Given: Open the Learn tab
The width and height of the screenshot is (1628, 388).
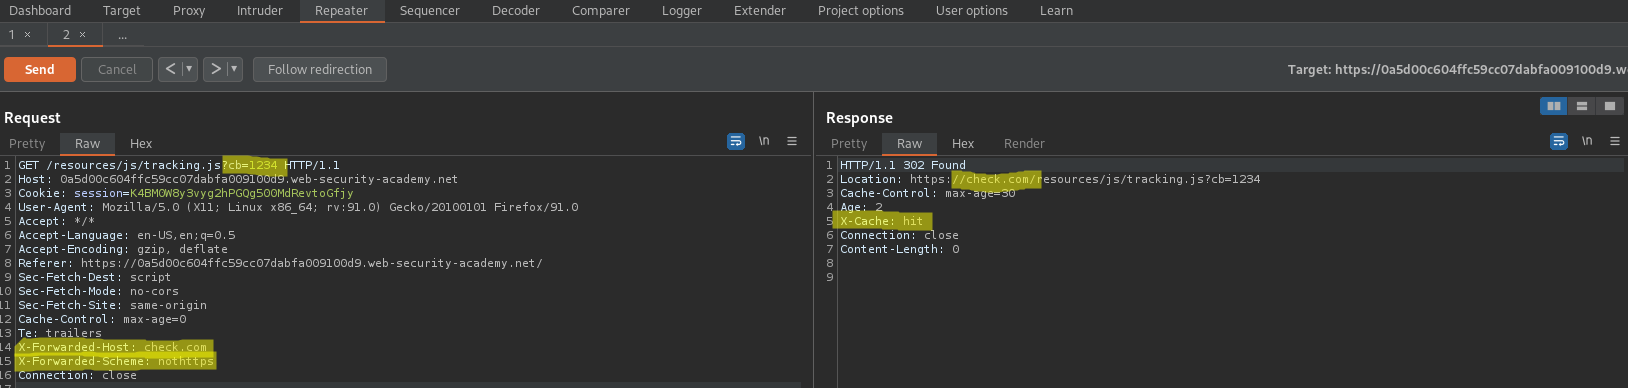Looking at the screenshot, I should (1056, 11).
